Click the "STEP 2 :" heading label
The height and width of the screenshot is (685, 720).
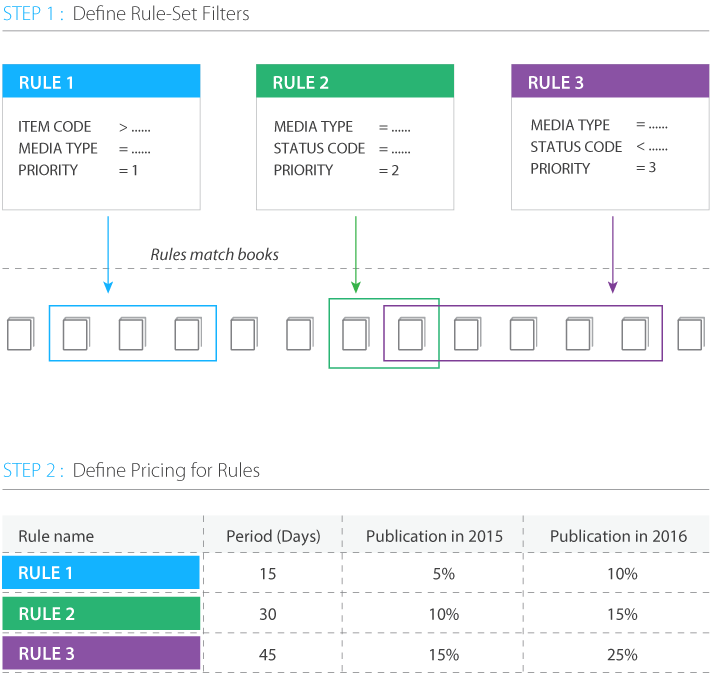pos(34,471)
